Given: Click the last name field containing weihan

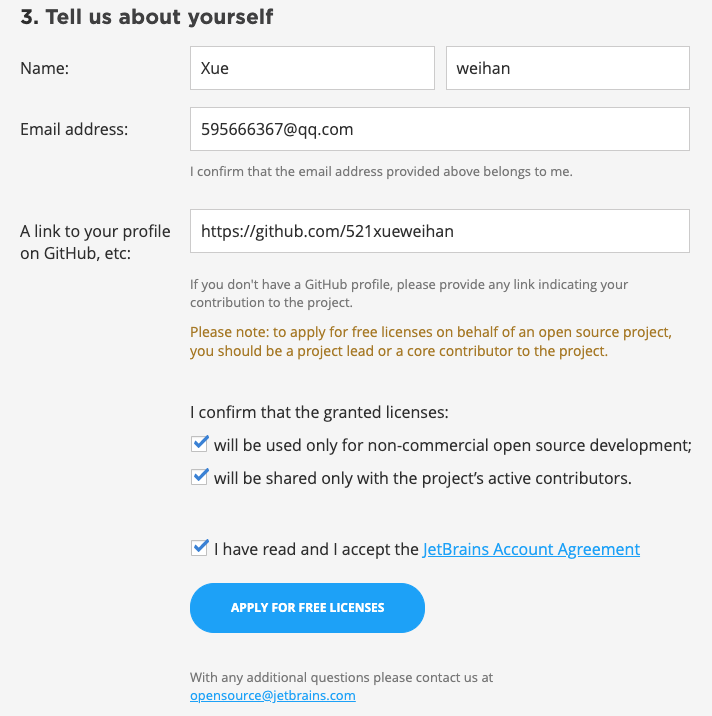Looking at the screenshot, I should (567, 68).
